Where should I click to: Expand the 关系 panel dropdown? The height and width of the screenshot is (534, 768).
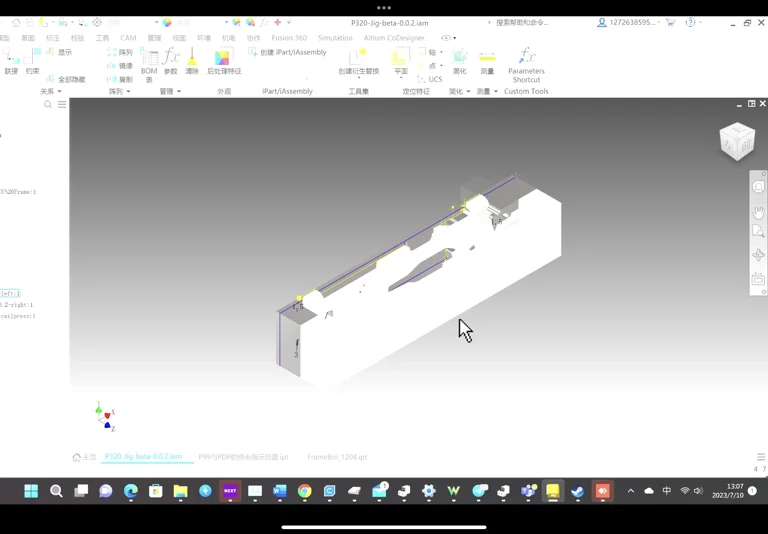pyautogui.click(x=51, y=91)
